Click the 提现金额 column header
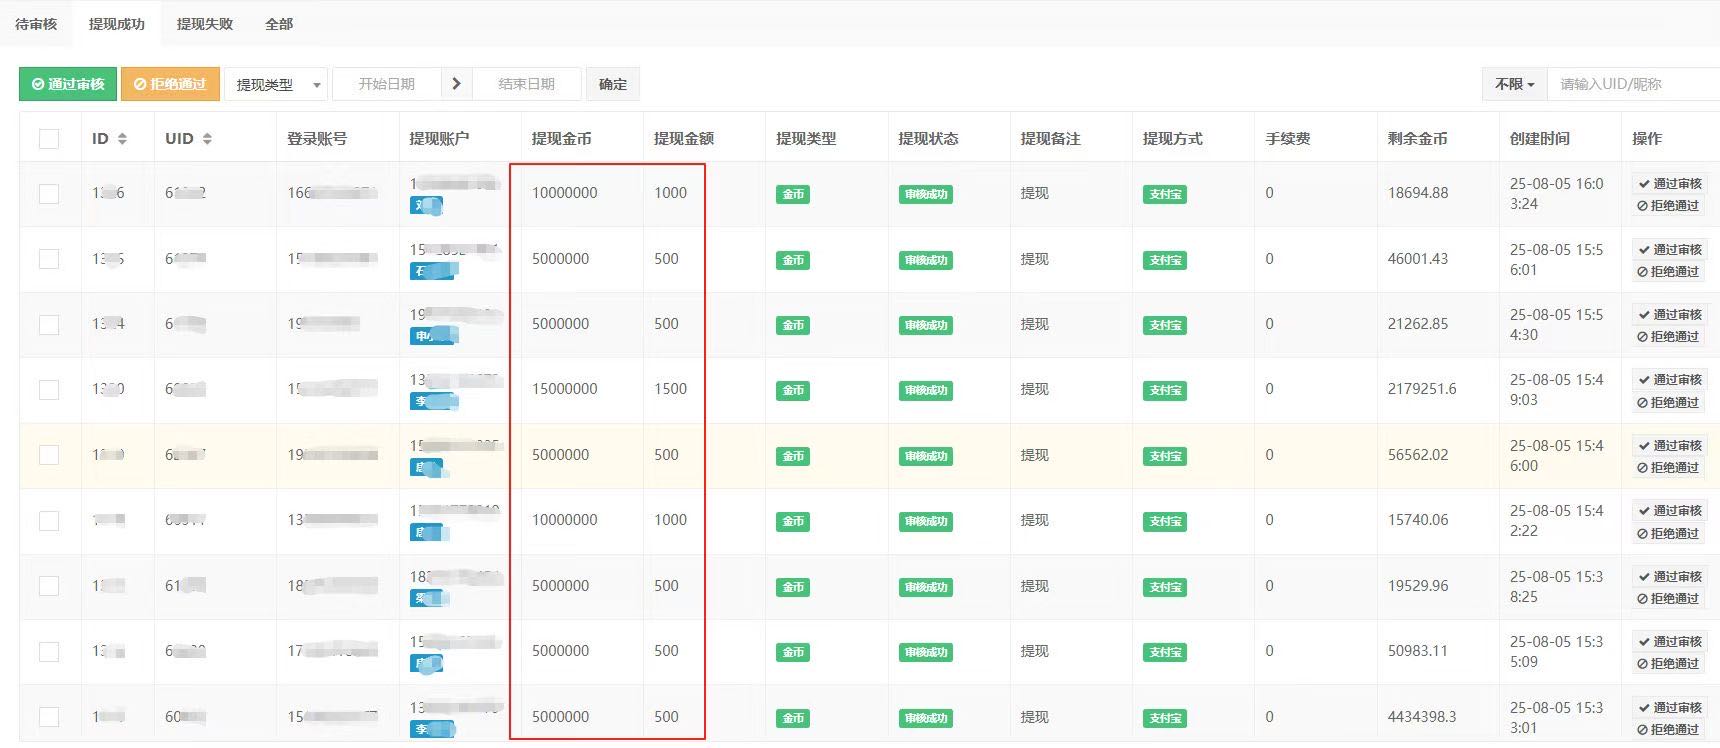Image resolution: width=1720 pixels, height=748 pixels. [684, 139]
